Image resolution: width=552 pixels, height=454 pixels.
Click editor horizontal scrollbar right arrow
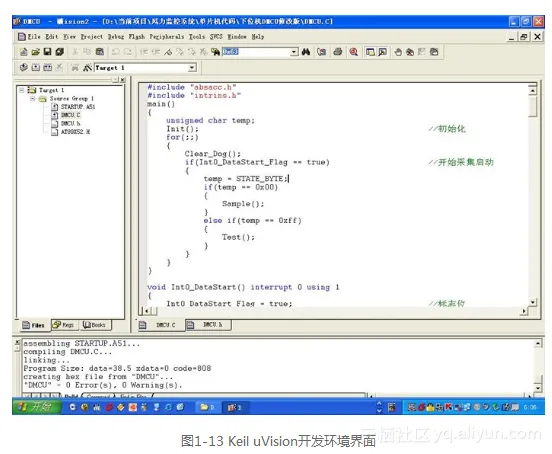coord(524,311)
